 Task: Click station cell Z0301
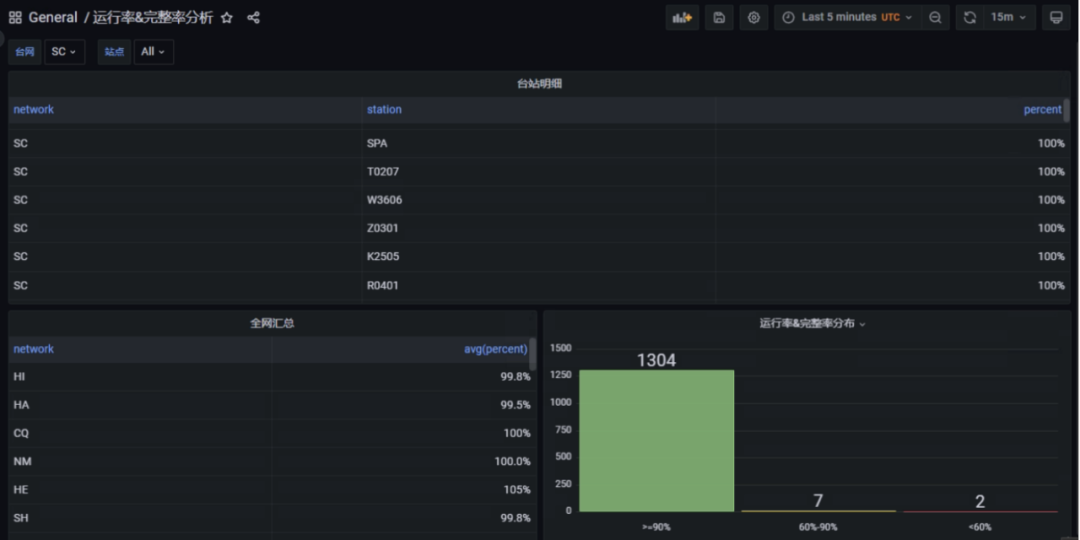coord(382,228)
